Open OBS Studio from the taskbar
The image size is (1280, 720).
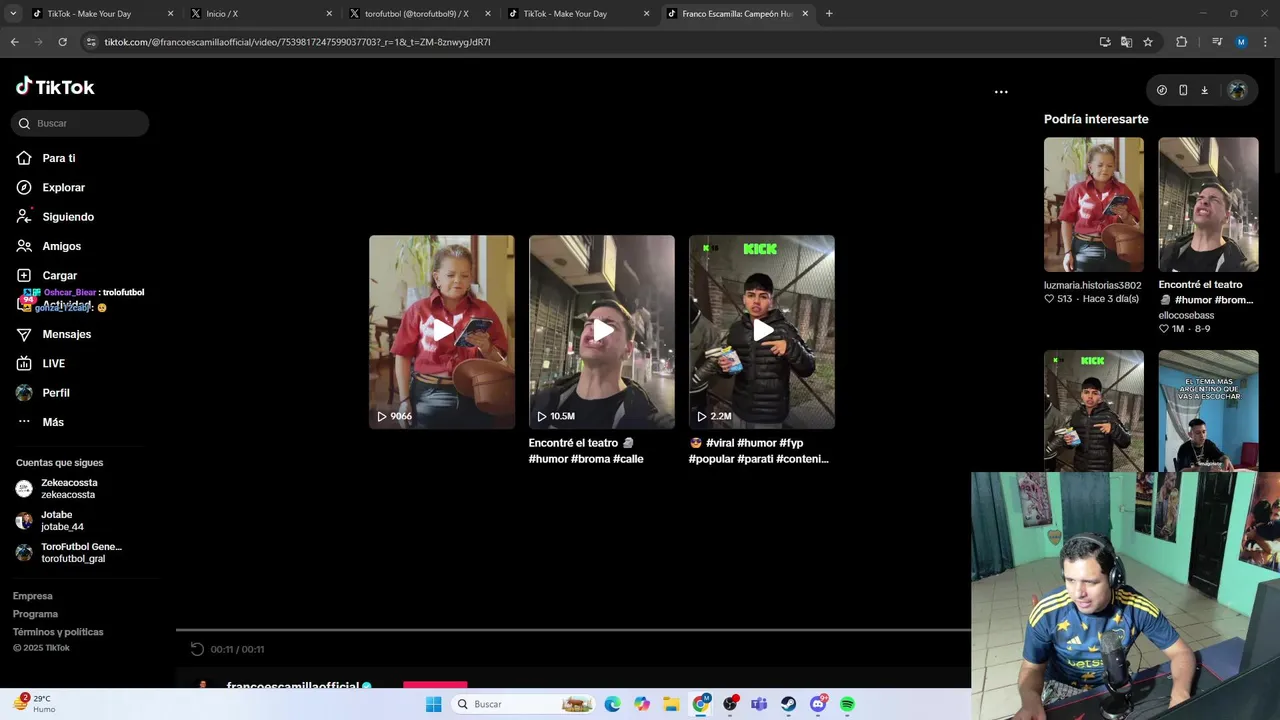coord(730,704)
